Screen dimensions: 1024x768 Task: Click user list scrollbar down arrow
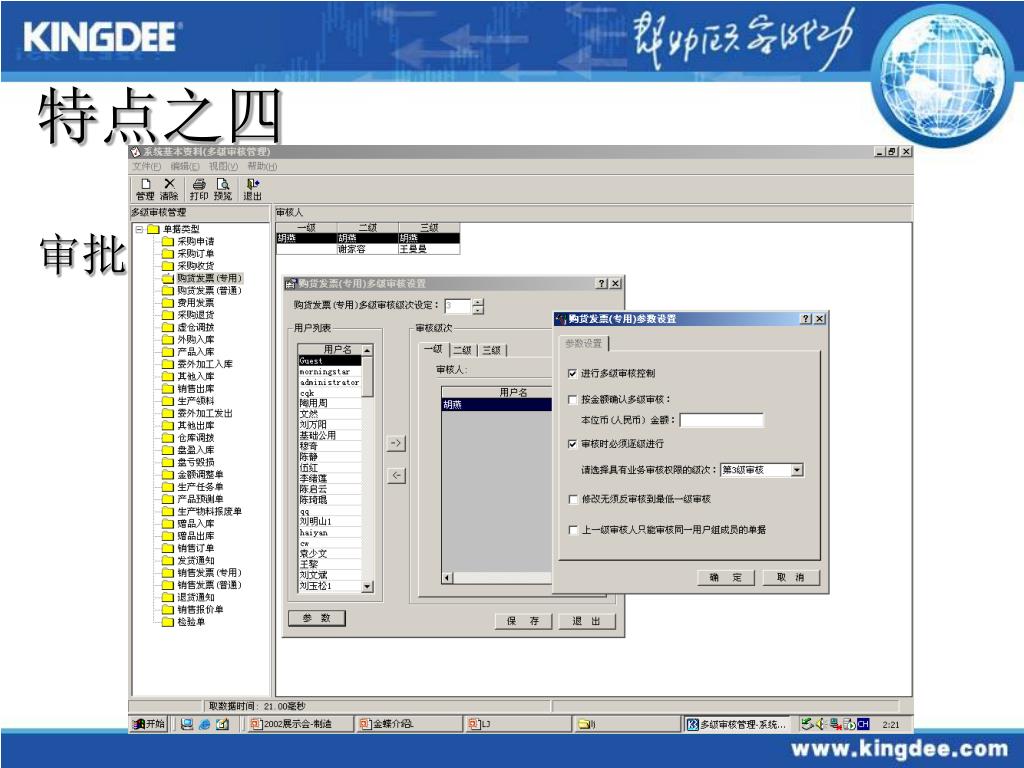pos(367,586)
